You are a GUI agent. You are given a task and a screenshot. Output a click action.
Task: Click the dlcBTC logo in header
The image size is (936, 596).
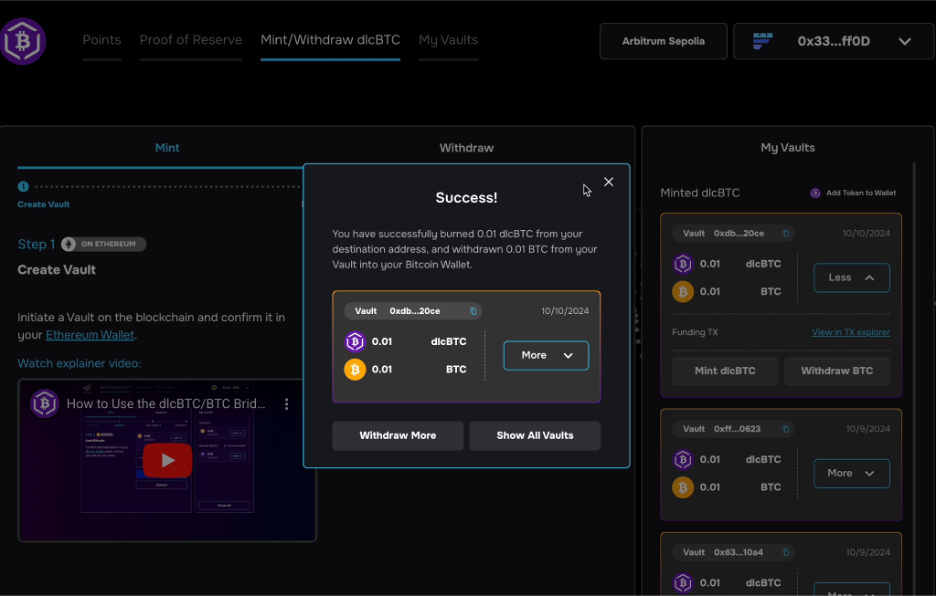(23, 41)
